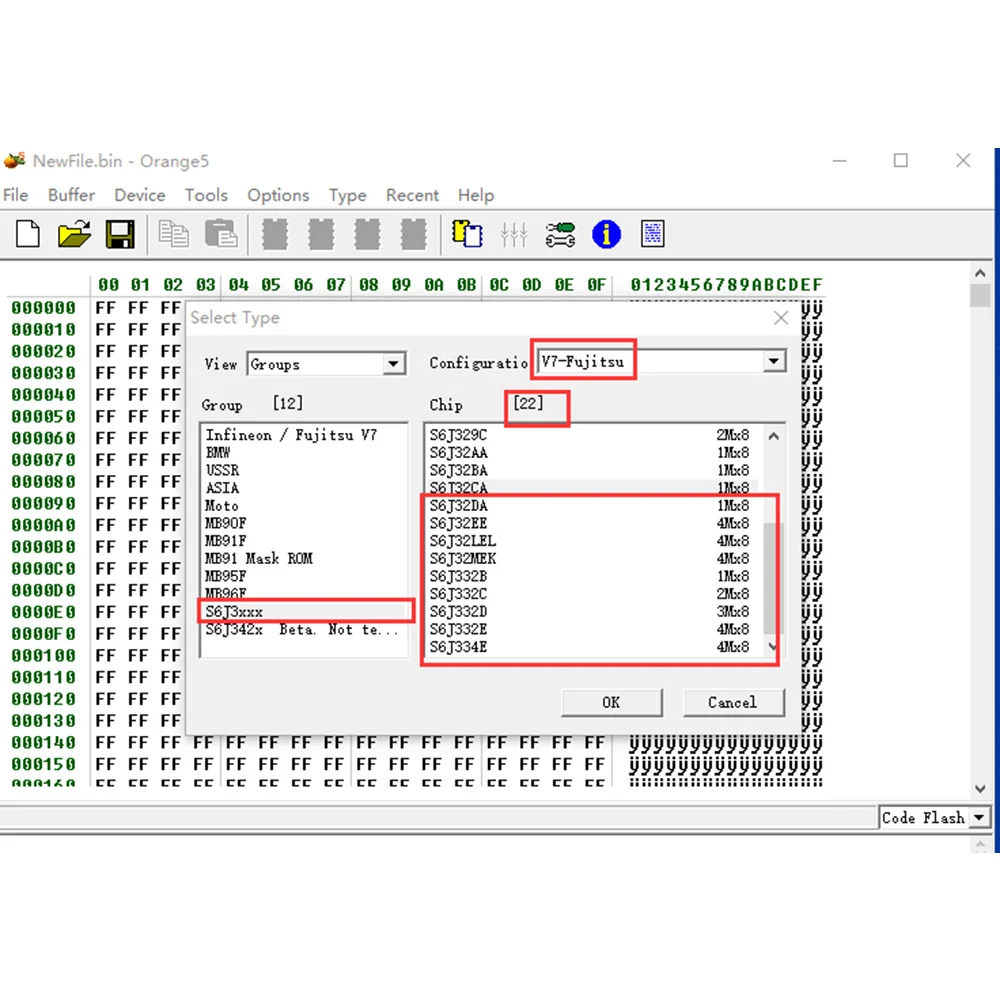Click the New file toolbar icon
Screen dimensions: 1000x1000
click(x=28, y=235)
